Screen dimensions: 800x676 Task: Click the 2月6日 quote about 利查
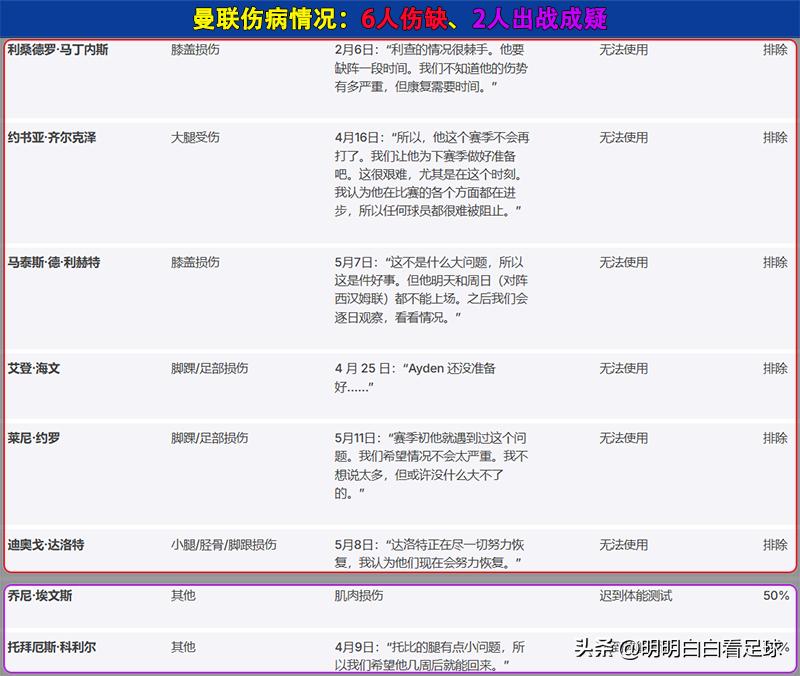click(x=431, y=68)
